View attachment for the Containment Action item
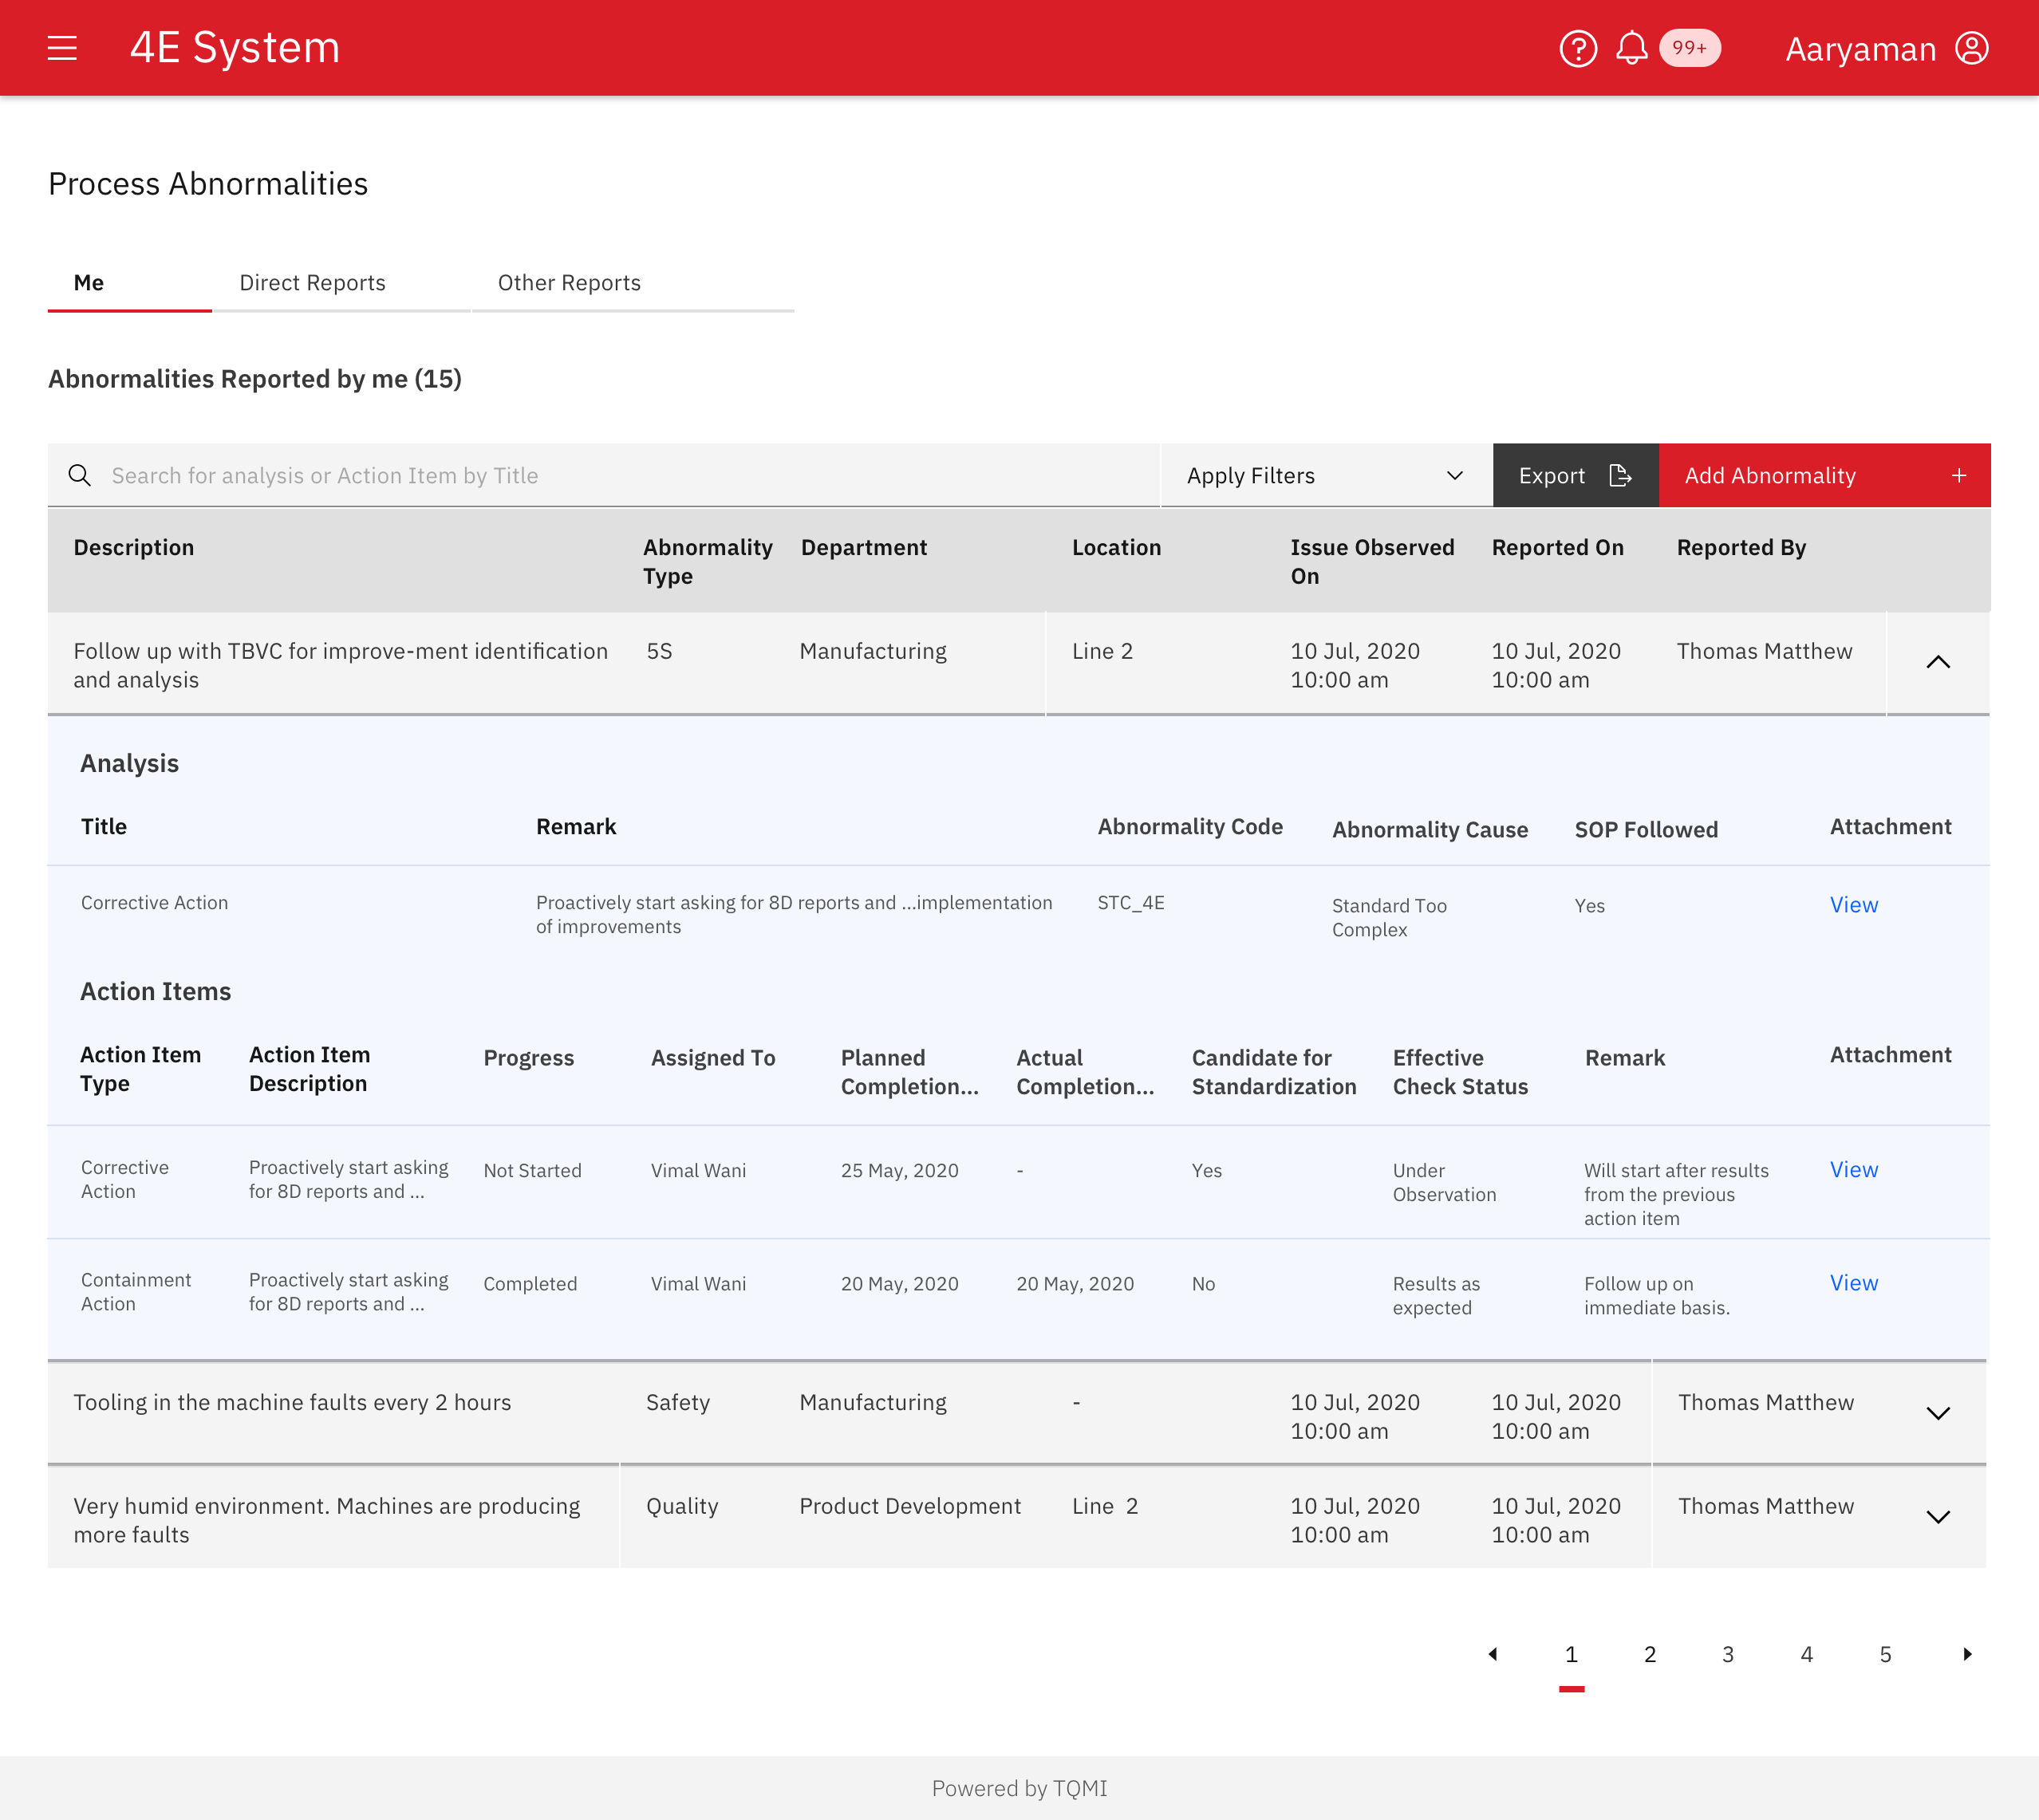Image resolution: width=2039 pixels, height=1820 pixels. point(1853,1283)
